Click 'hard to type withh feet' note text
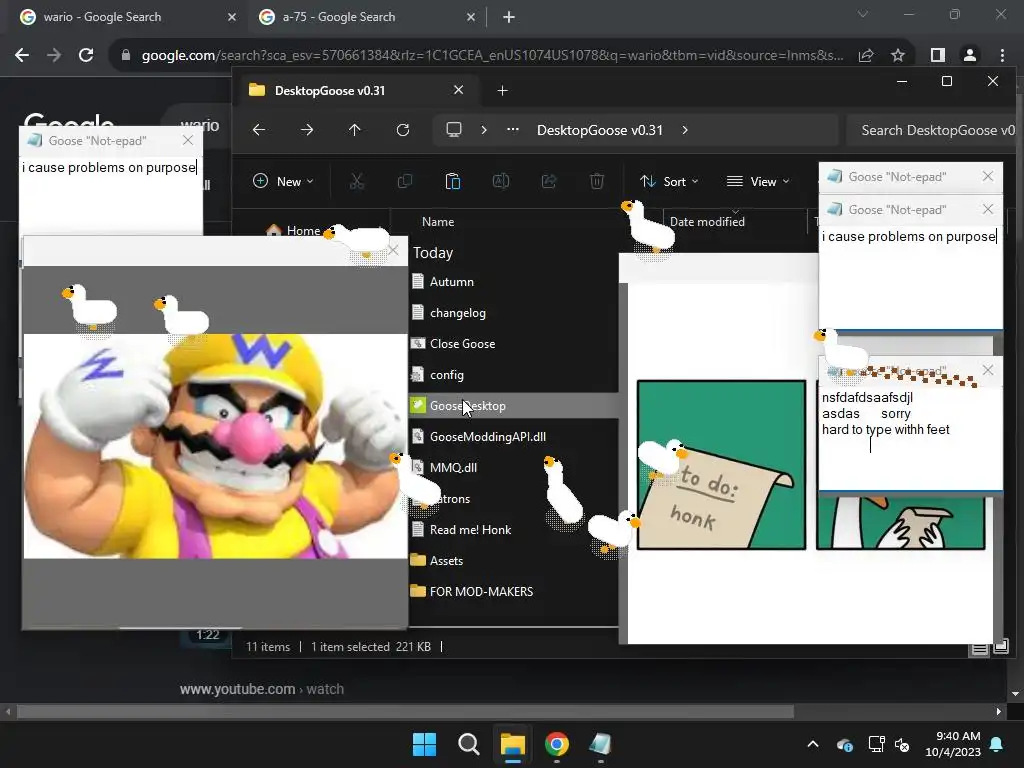Screen dimensions: 1024x768 pos(886,430)
